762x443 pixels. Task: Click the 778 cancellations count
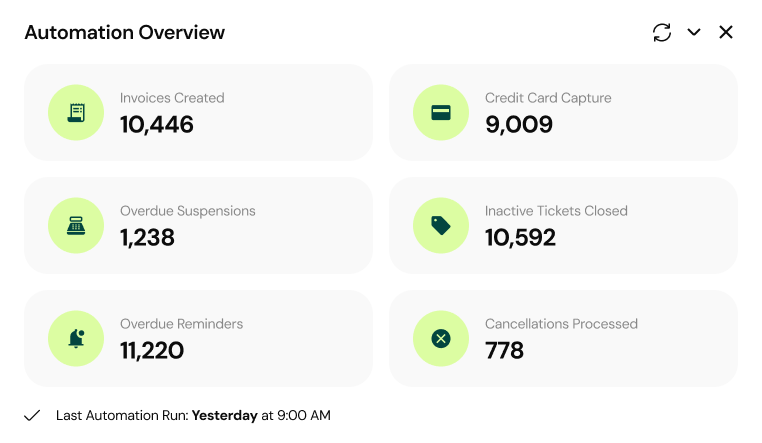click(505, 350)
